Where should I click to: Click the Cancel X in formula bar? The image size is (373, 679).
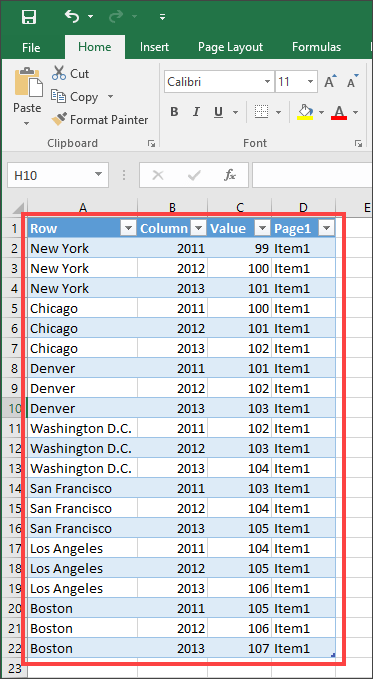click(158, 175)
